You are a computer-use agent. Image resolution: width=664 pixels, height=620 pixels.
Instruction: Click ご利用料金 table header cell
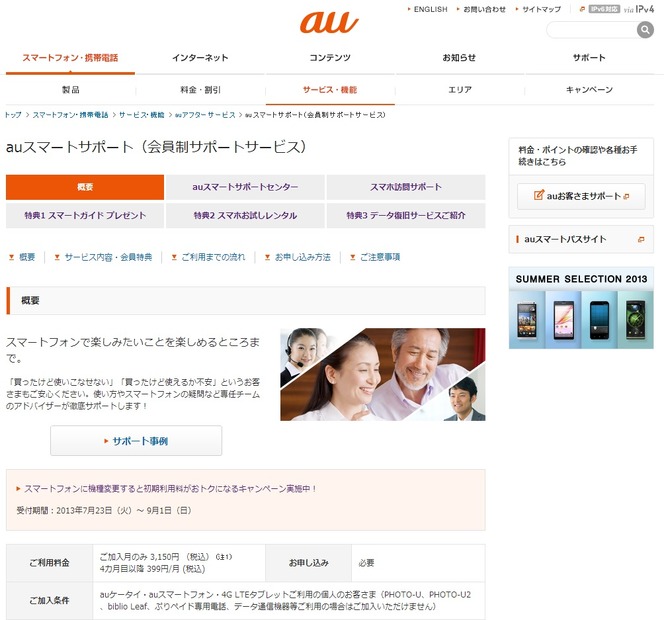(x=50, y=563)
